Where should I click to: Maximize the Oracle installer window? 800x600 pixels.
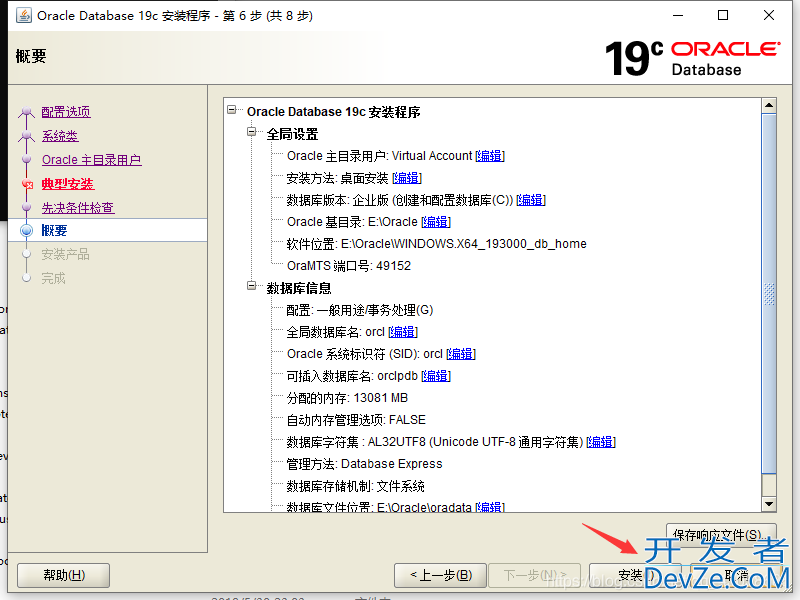click(x=723, y=15)
